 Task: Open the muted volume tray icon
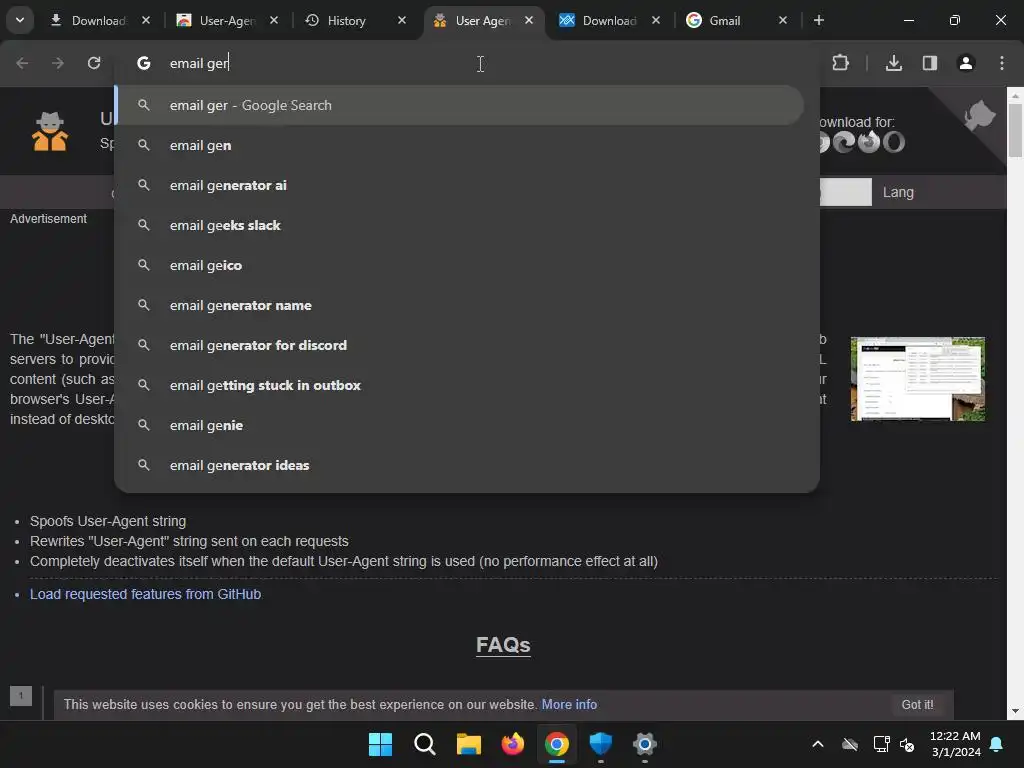click(907, 744)
